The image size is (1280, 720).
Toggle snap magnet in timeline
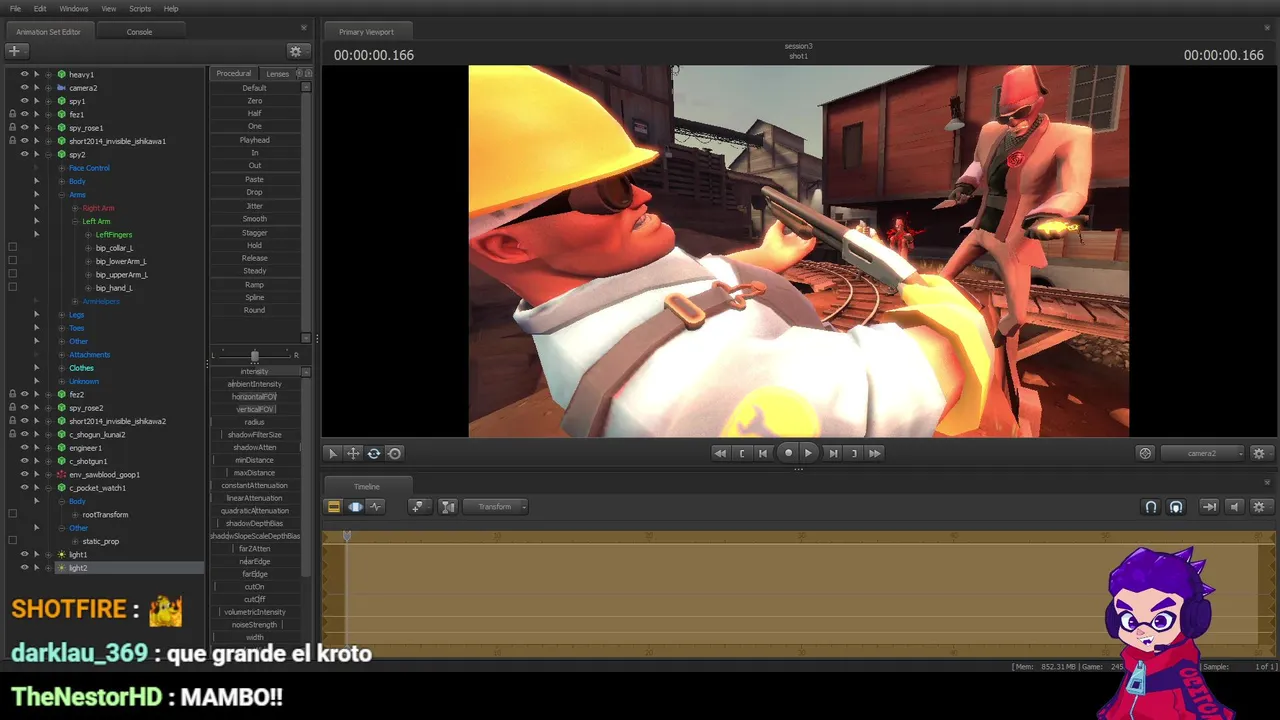point(1151,507)
